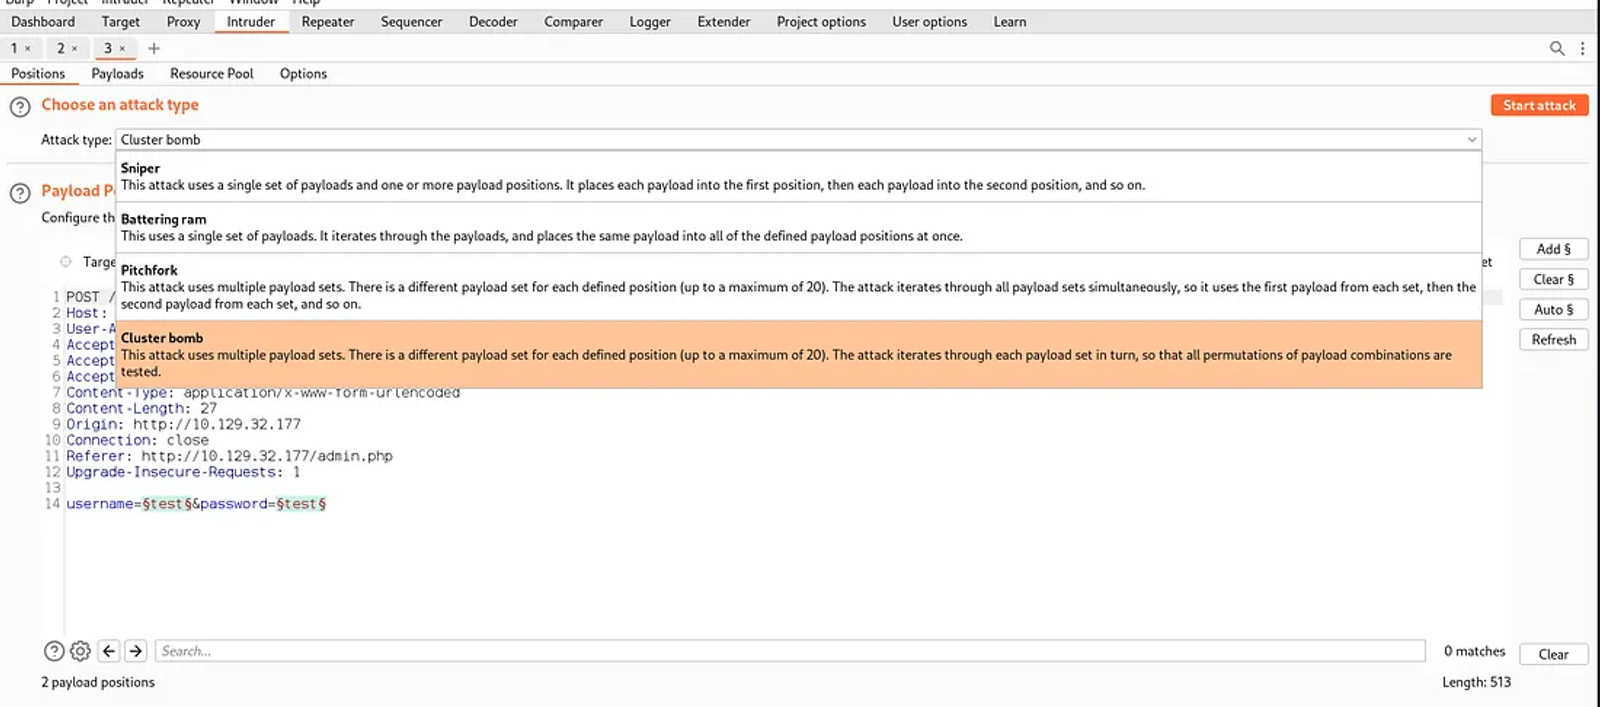Image resolution: width=1600 pixels, height=707 pixels.
Task: Open the User options tab
Action: tap(930, 21)
